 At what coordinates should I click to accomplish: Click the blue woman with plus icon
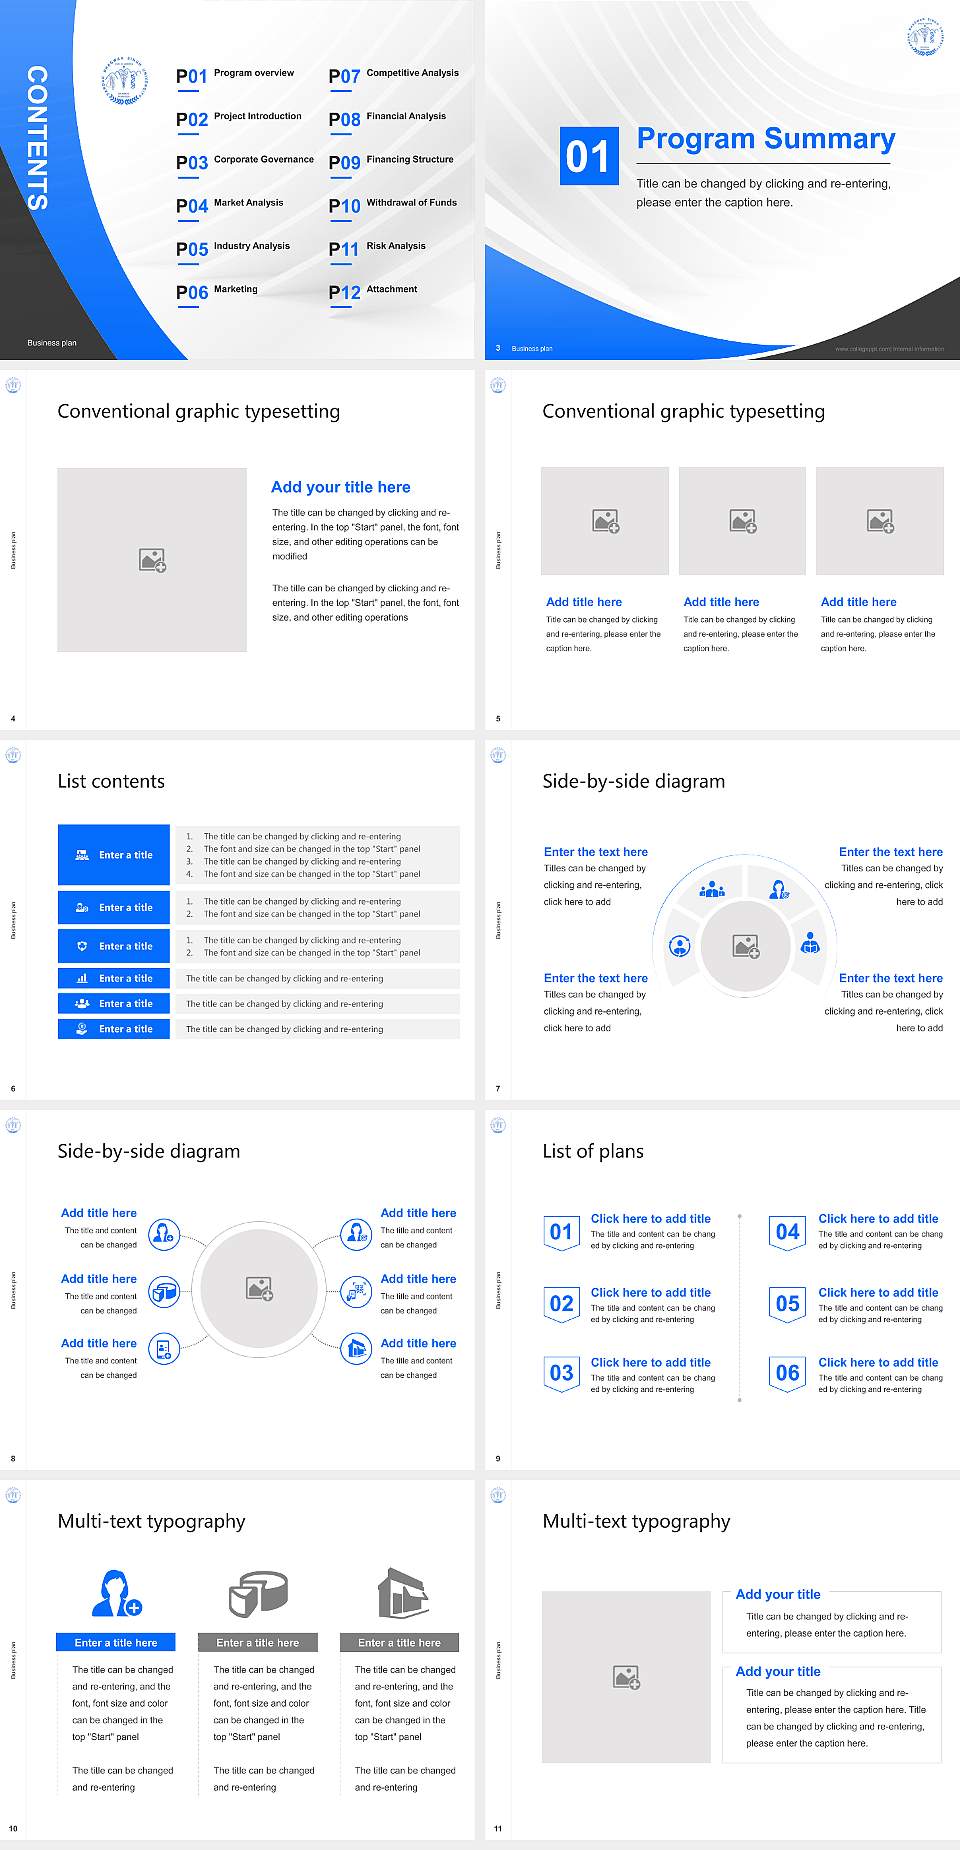pos(116,1592)
